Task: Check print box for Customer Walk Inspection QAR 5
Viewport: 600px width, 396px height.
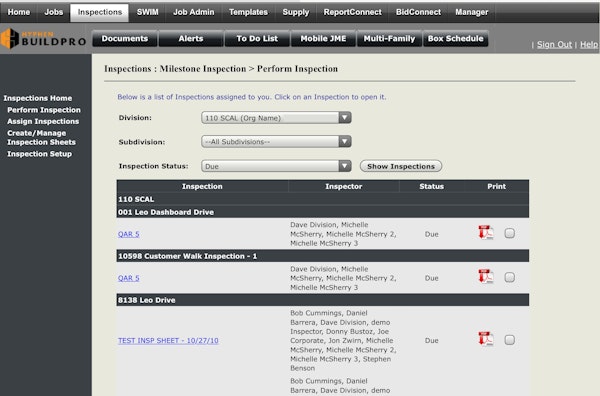Action: [x=509, y=277]
